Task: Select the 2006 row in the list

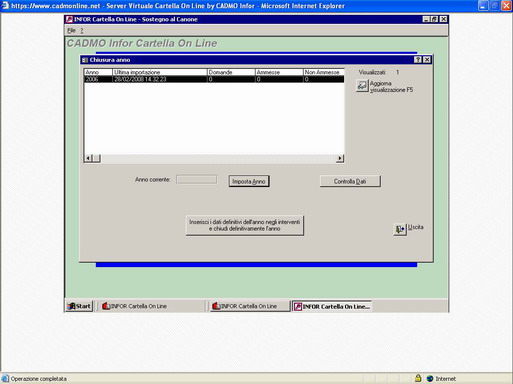Action: [x=214, y=79]
